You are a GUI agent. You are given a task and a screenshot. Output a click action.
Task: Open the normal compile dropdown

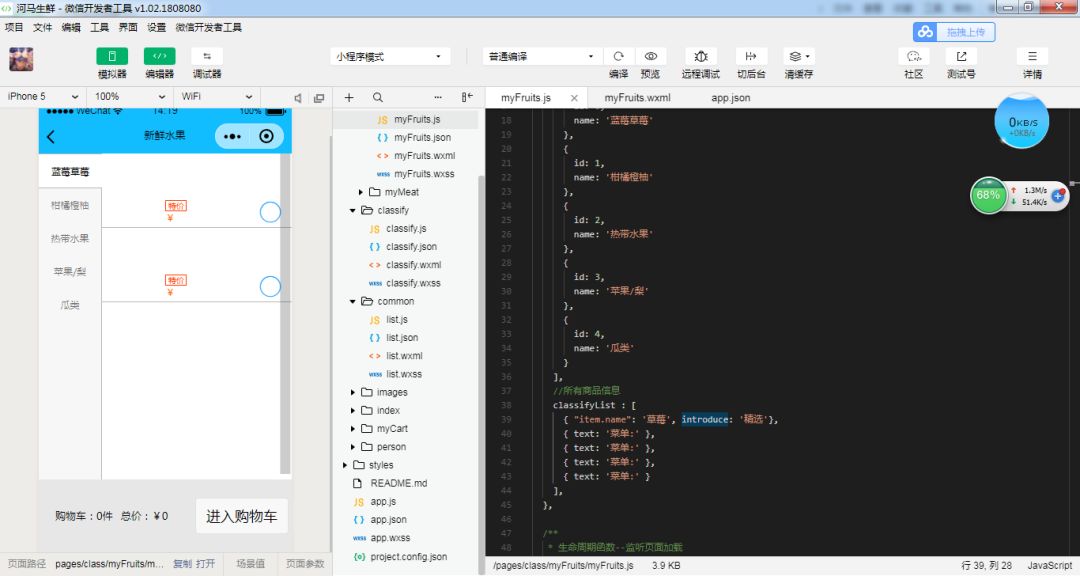(541, 56)
